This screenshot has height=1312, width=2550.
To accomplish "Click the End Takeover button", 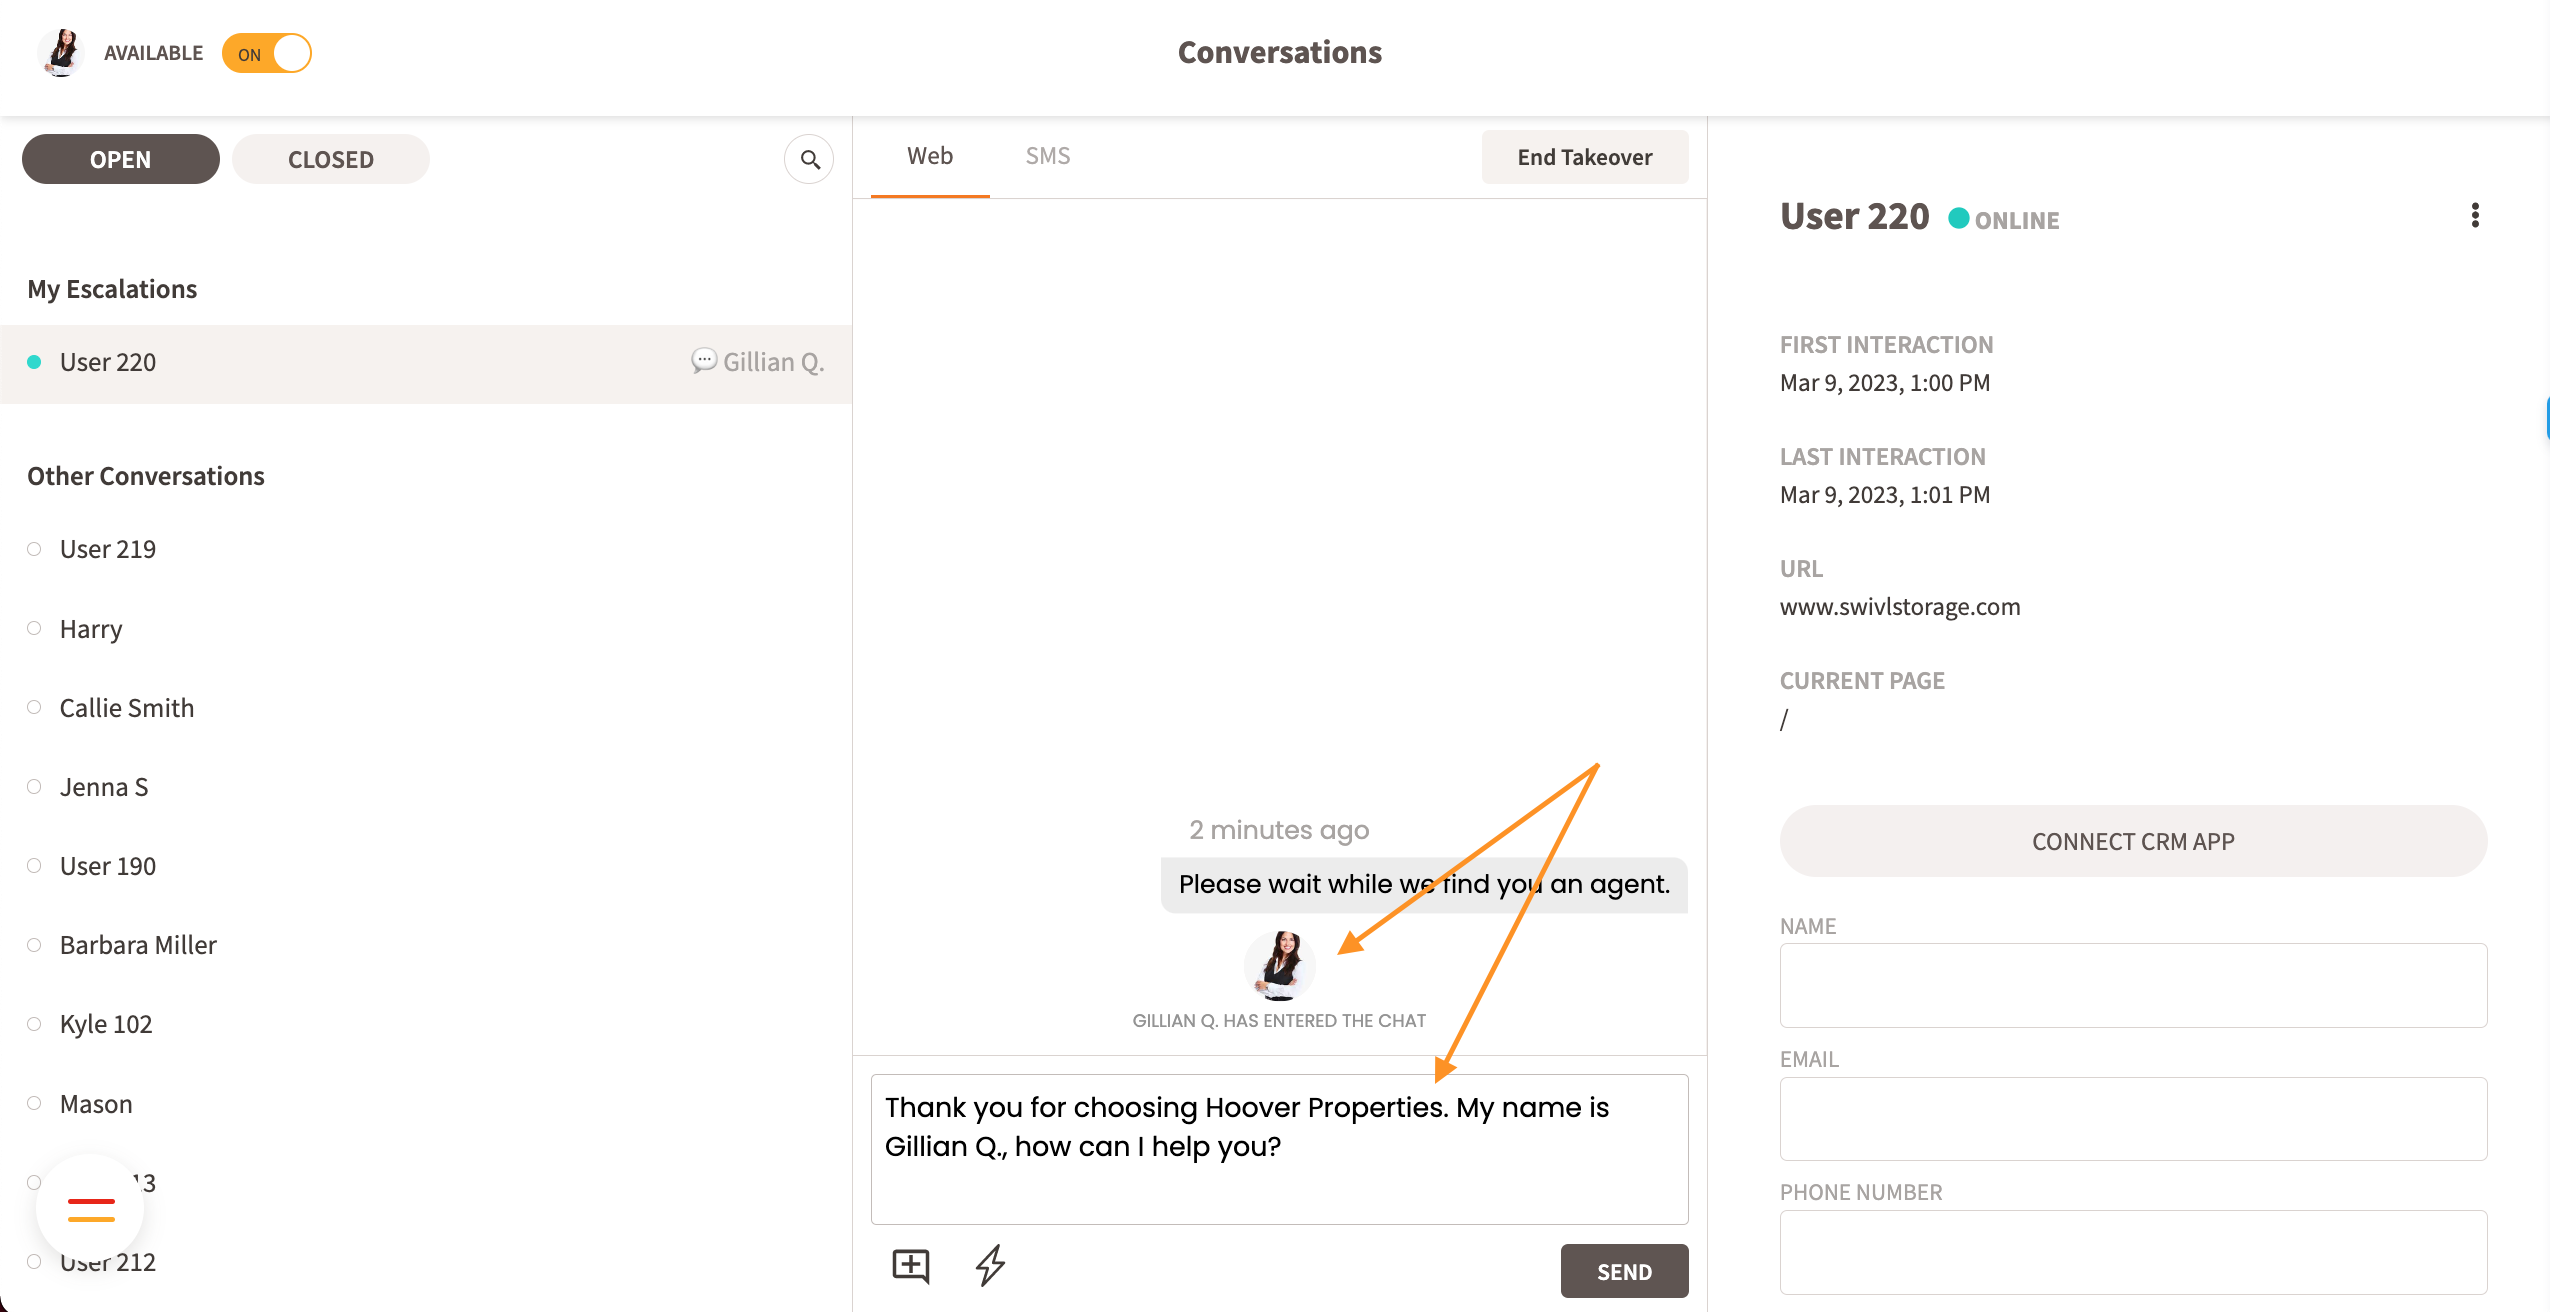I will point(1584,157).
